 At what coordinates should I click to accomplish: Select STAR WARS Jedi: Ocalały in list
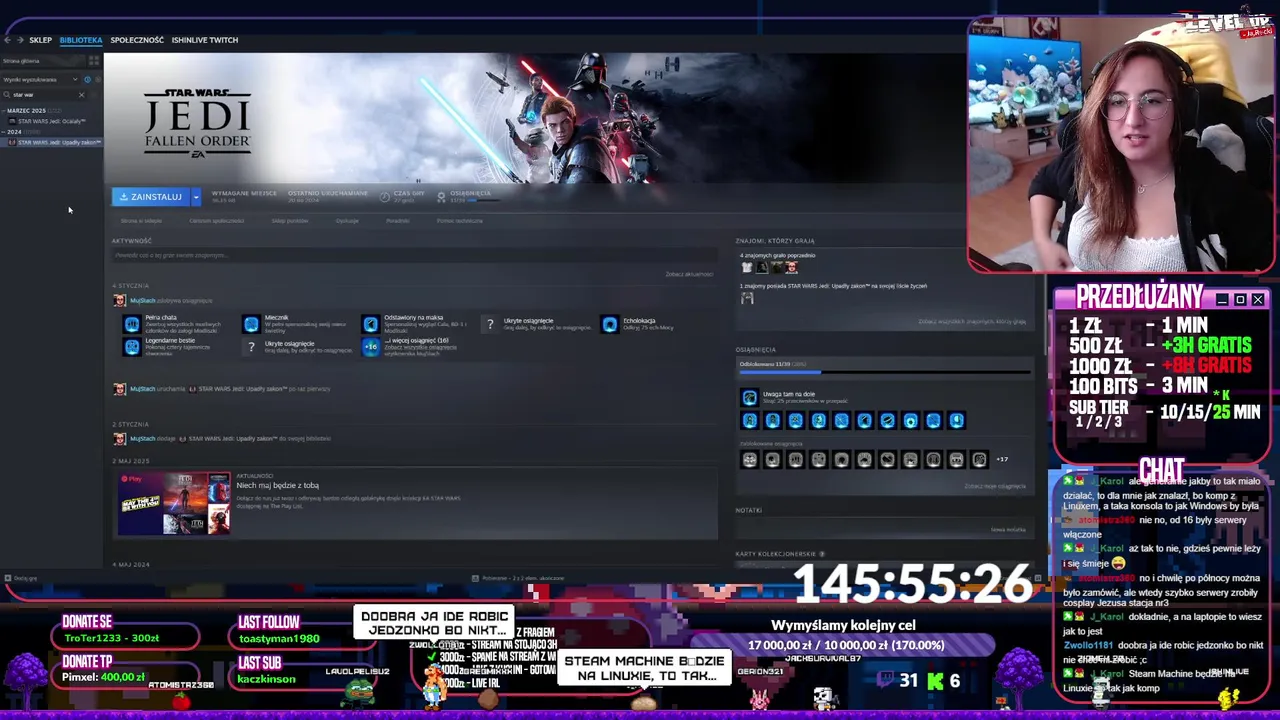click(x=50, y=121)
